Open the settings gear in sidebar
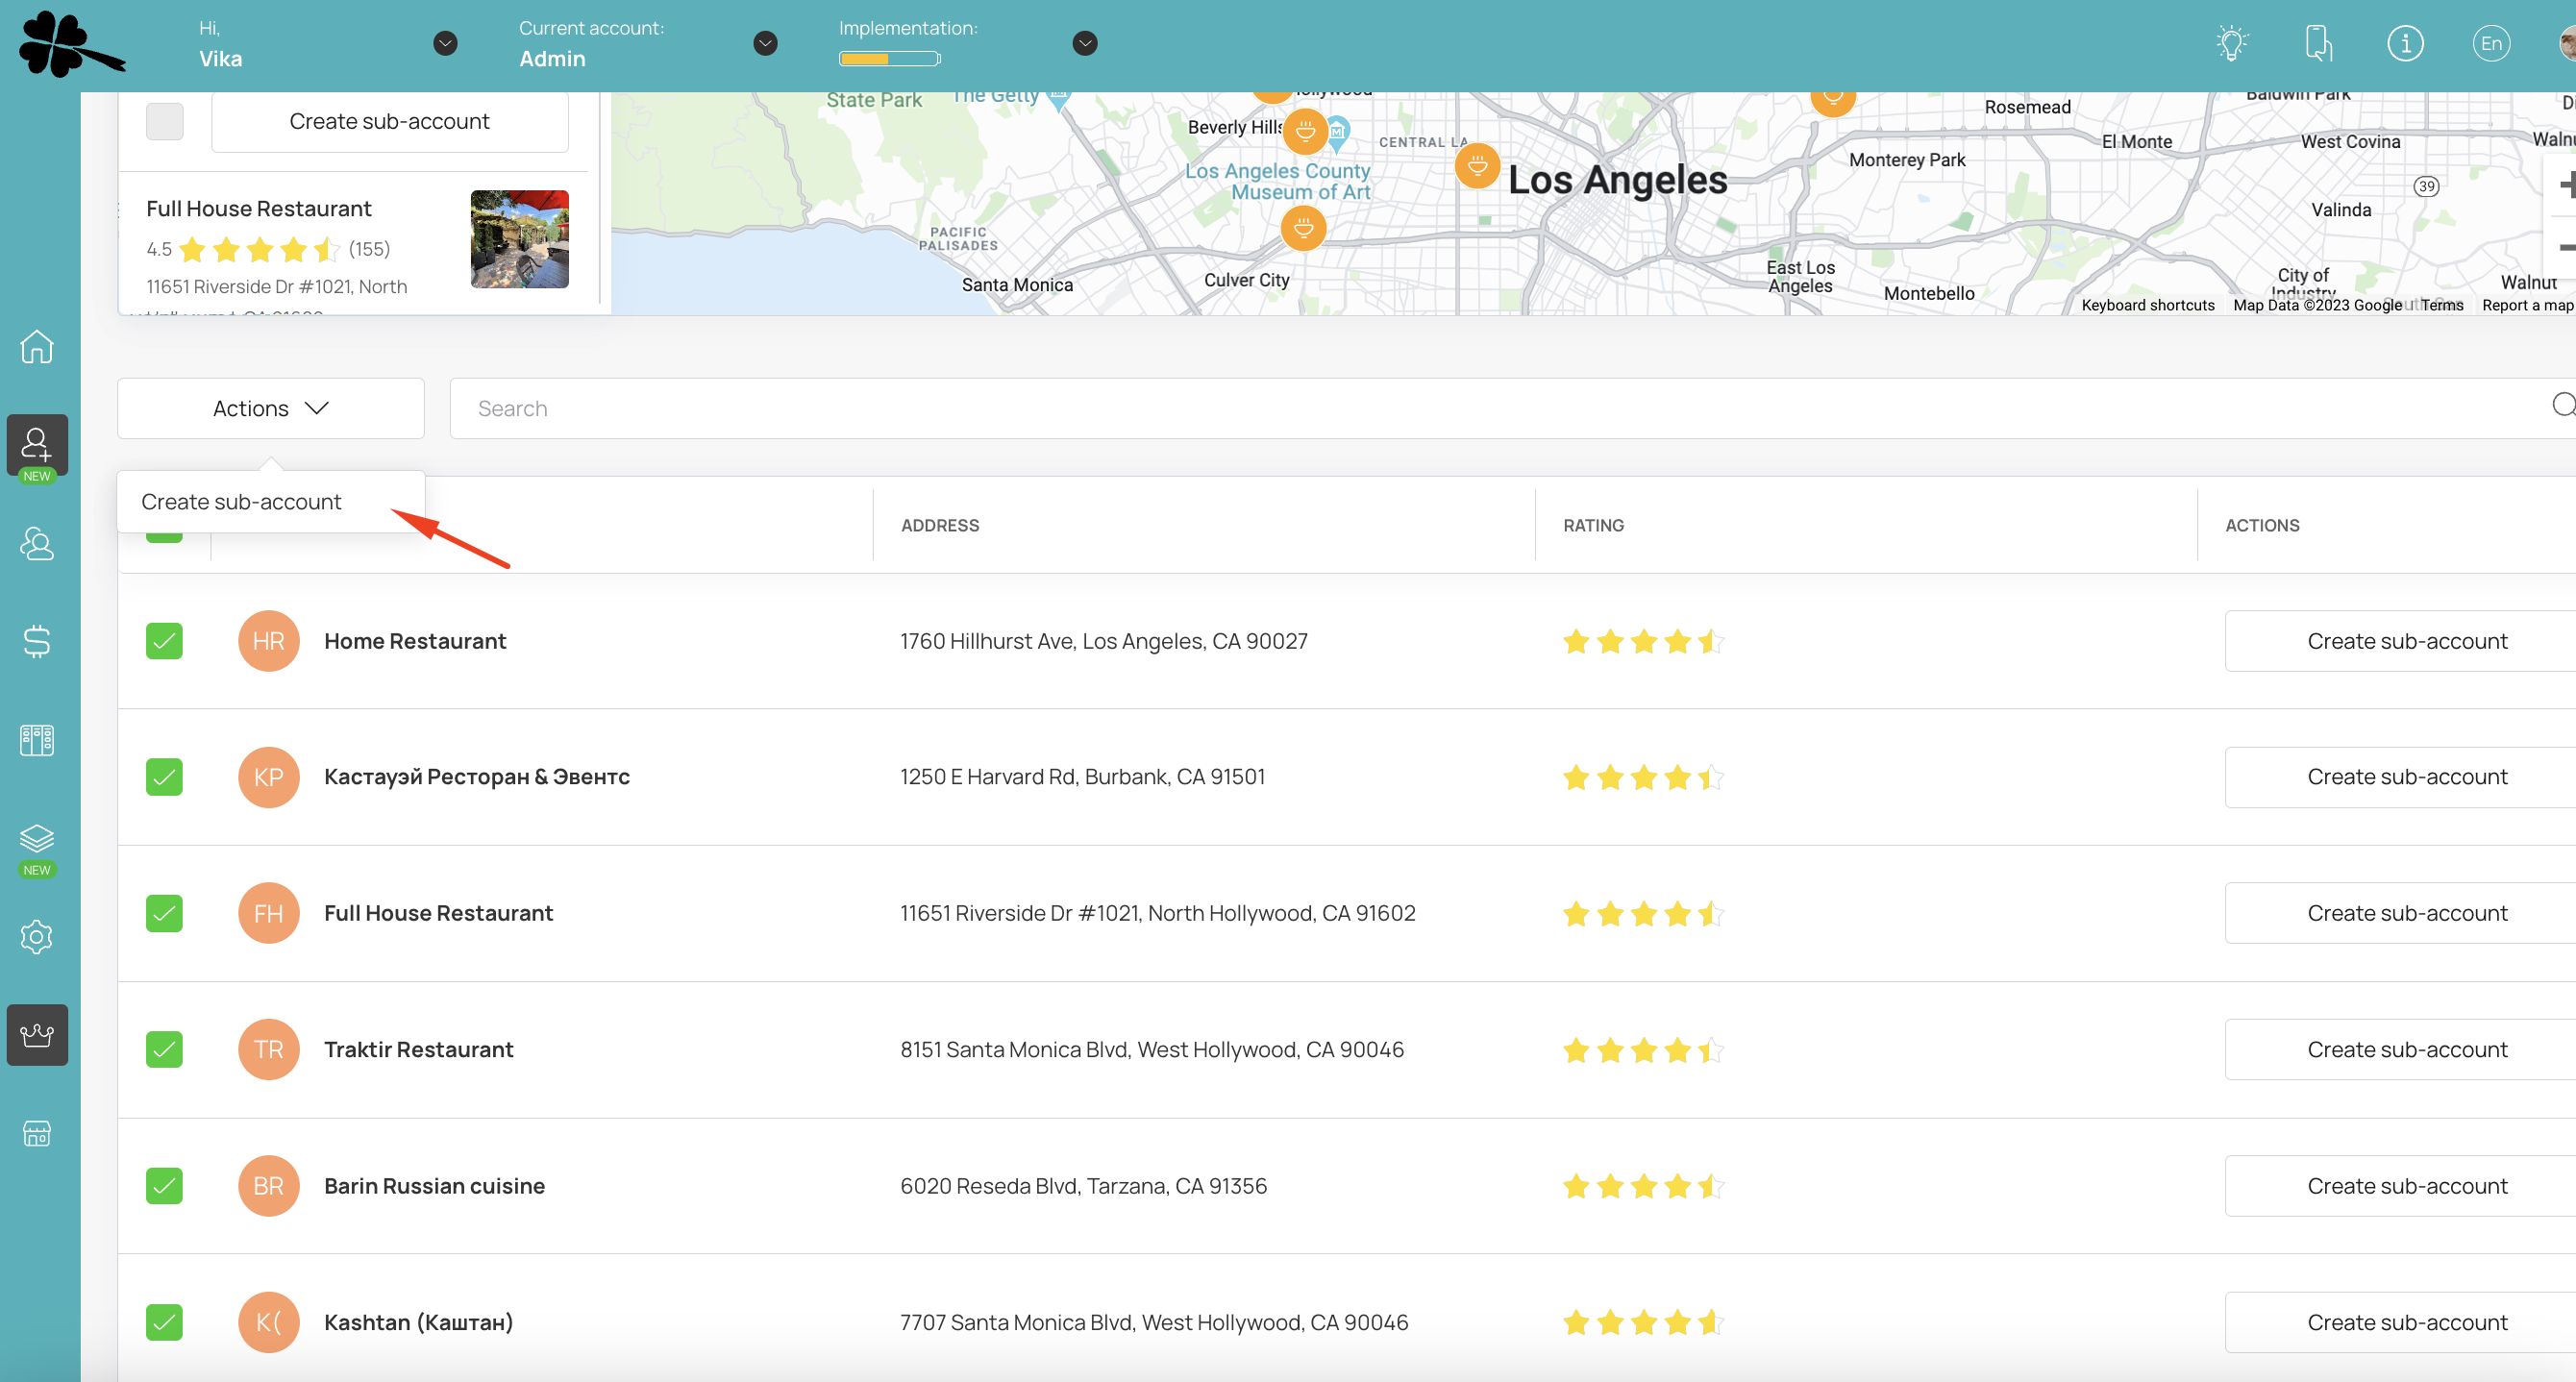The width and height of the screenshot is (2576, 1382). pos(37,937)
